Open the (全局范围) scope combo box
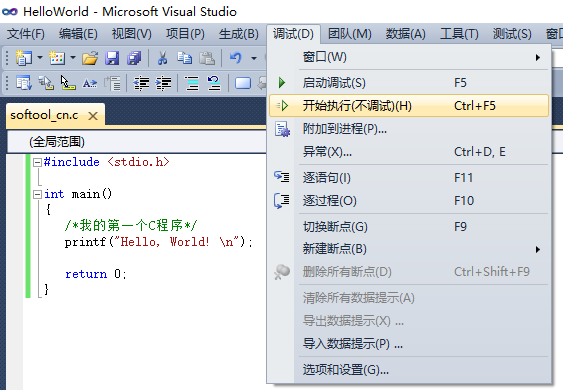Screen dimensions: 563x390 pos(137,142)
